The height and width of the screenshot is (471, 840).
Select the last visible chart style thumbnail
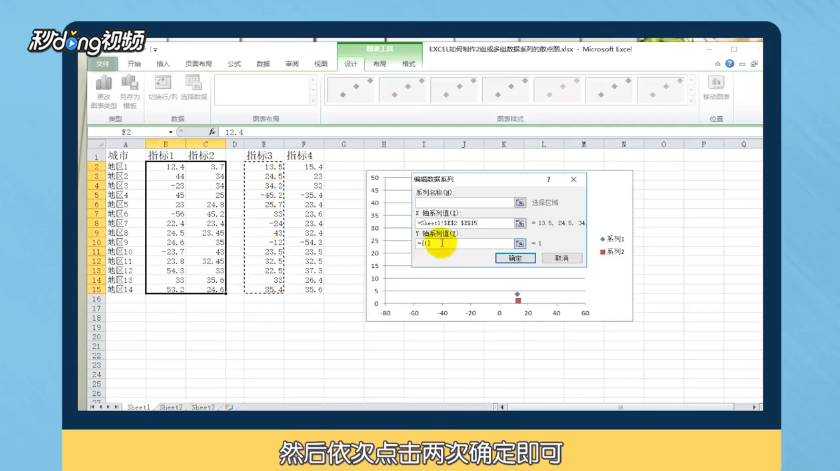[x=661, y=89]
